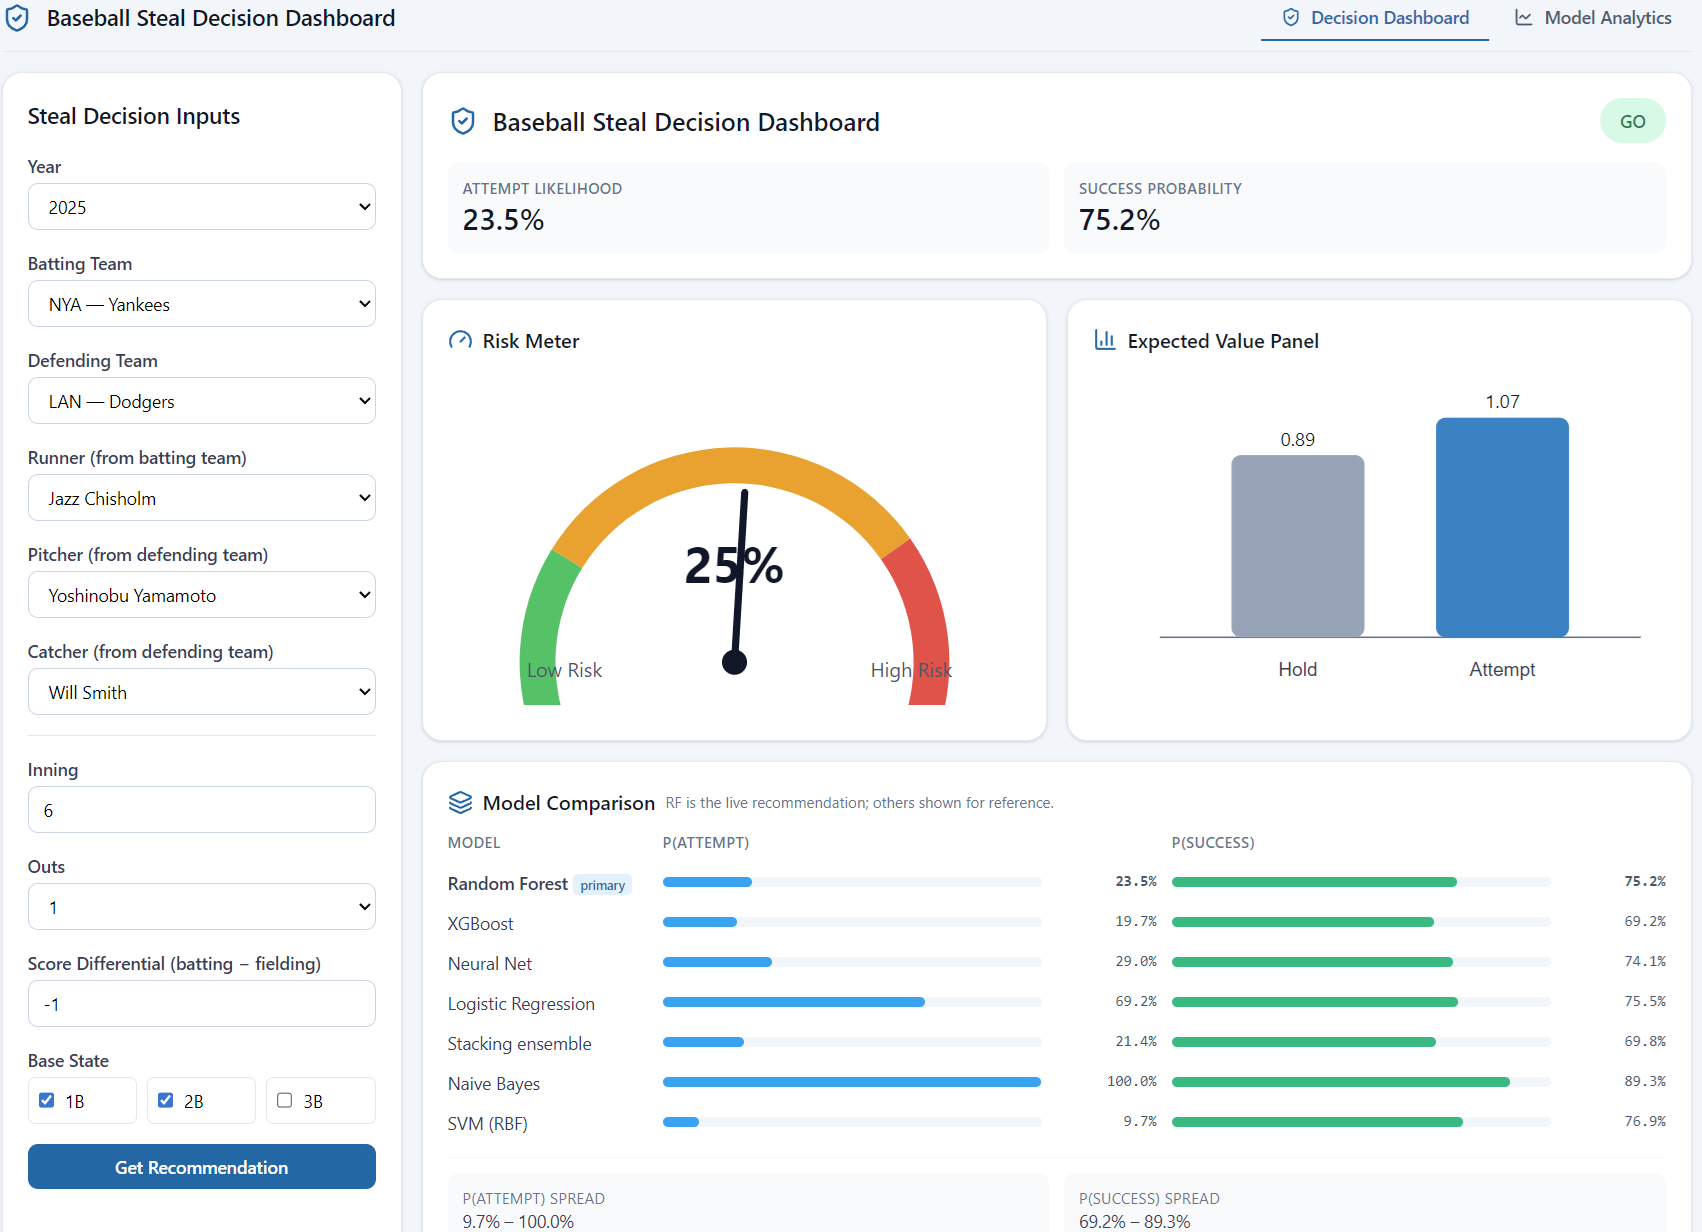The height and width of the screenshot is (1232, 1702).
Task: Toggle the 1B base checkbox
Action: 46,1100
